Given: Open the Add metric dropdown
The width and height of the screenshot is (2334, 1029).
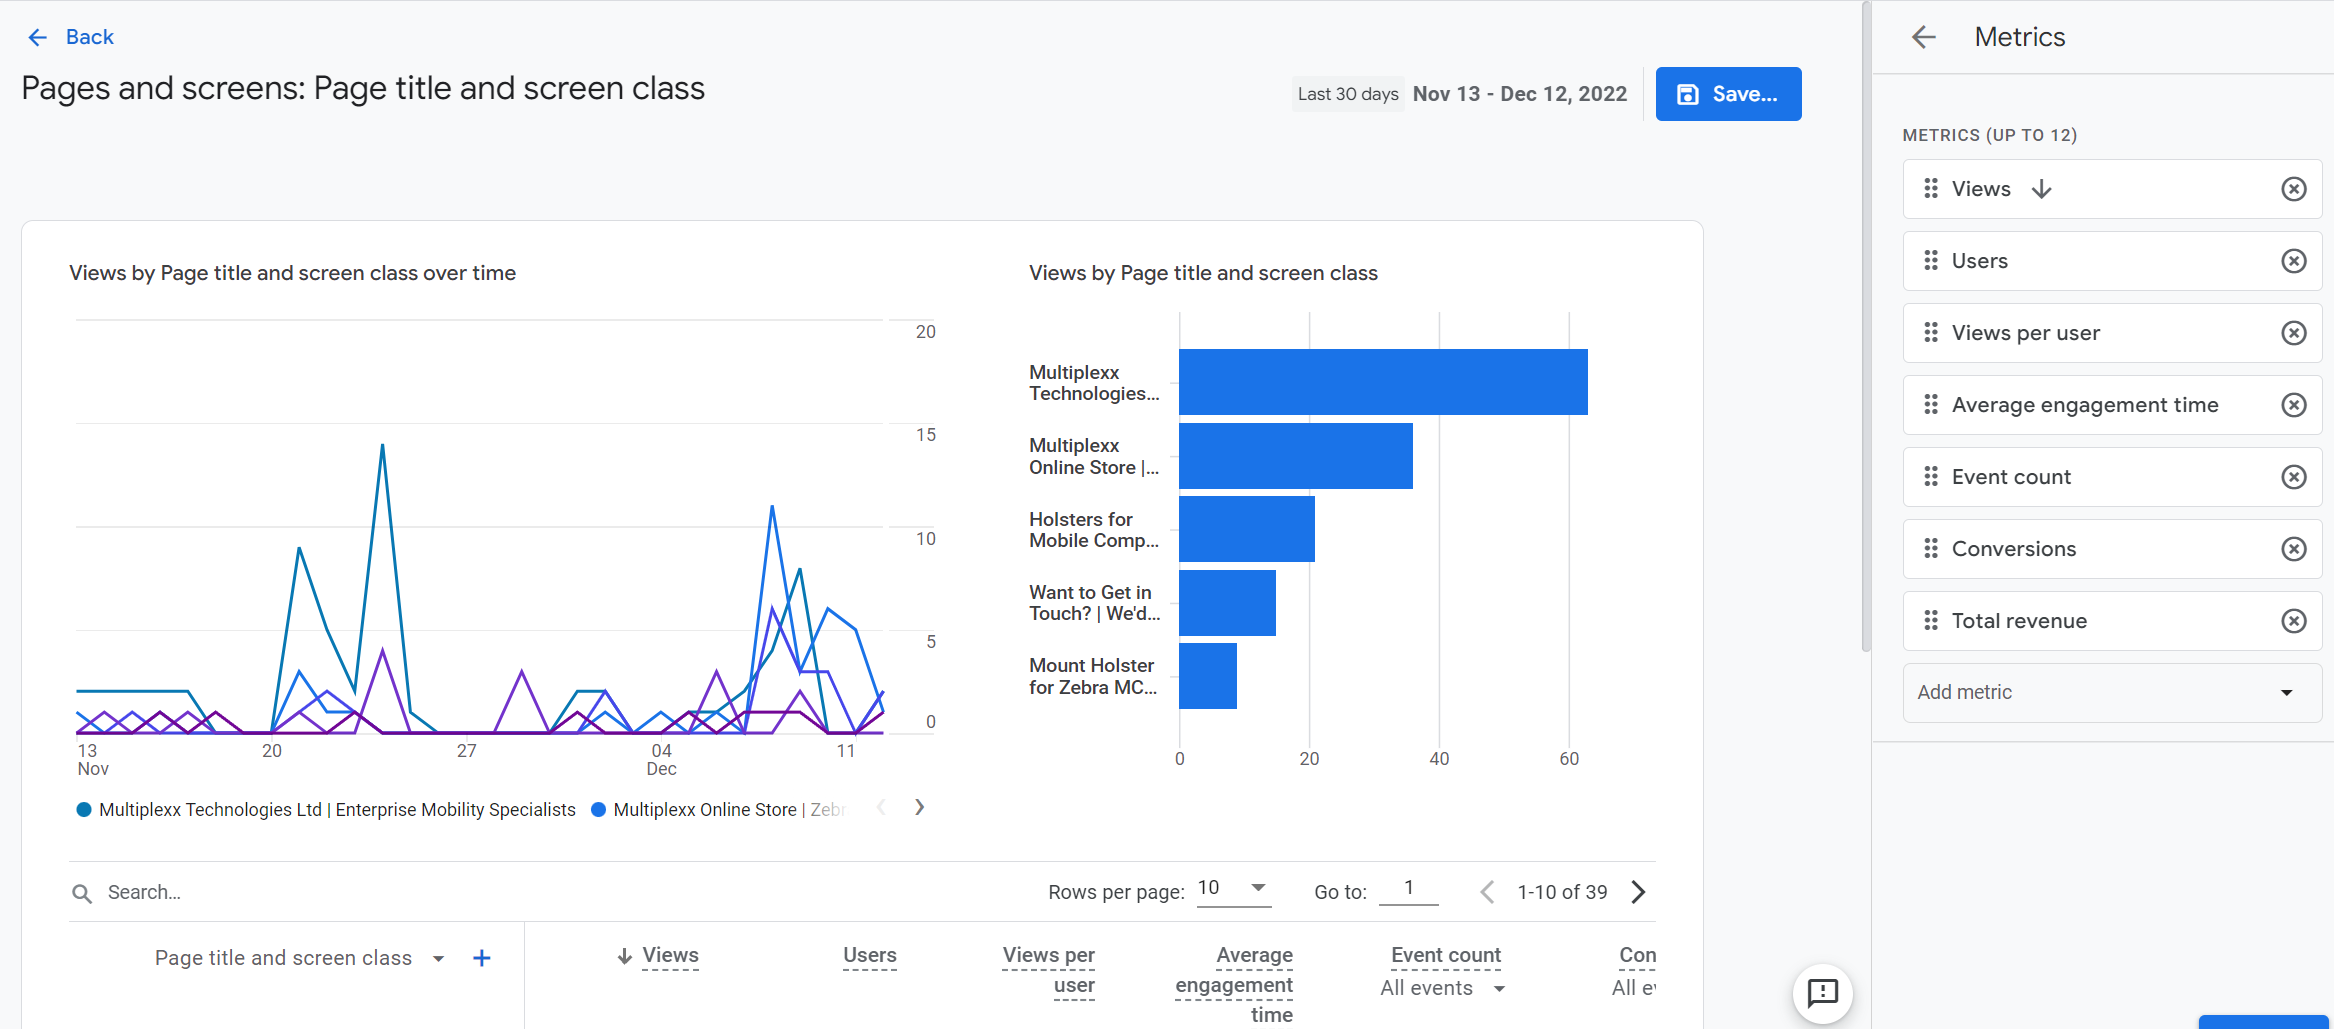Looking at the screenshot, I should pyautogui.click(x=2110, y=693).
